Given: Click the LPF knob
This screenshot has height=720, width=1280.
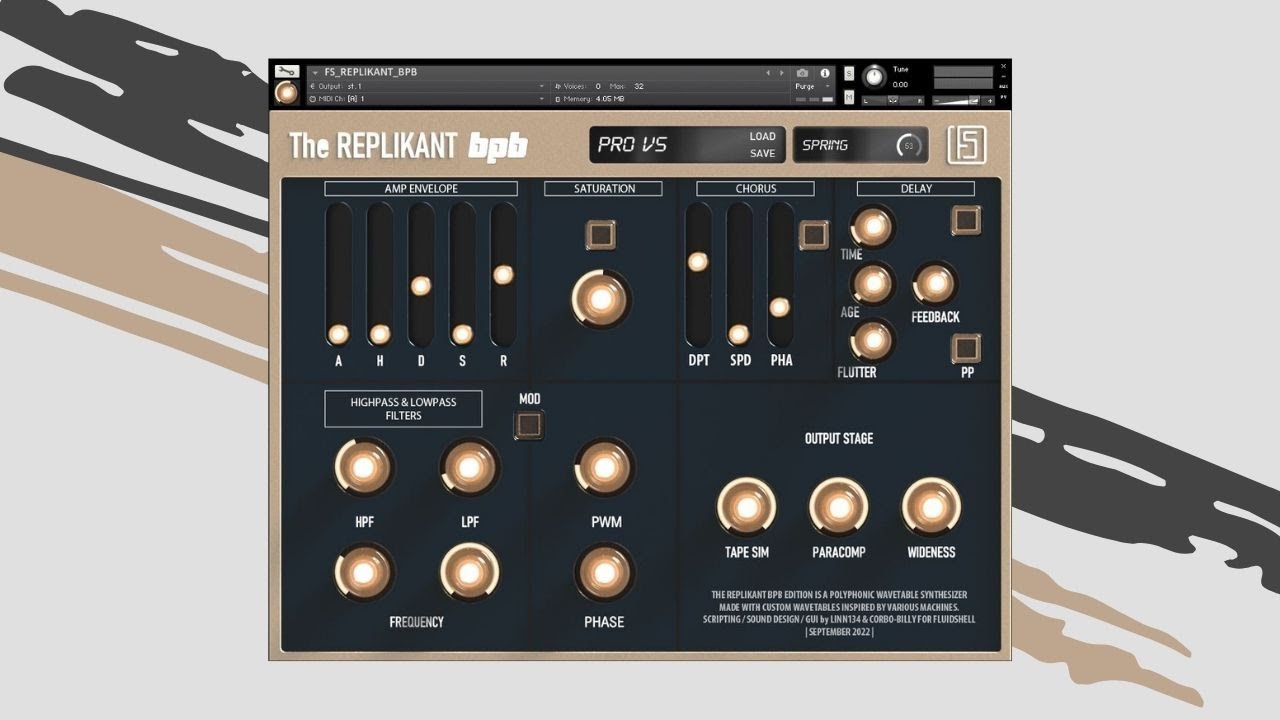Looking at the screenshot, I should [x=469, y=467].
